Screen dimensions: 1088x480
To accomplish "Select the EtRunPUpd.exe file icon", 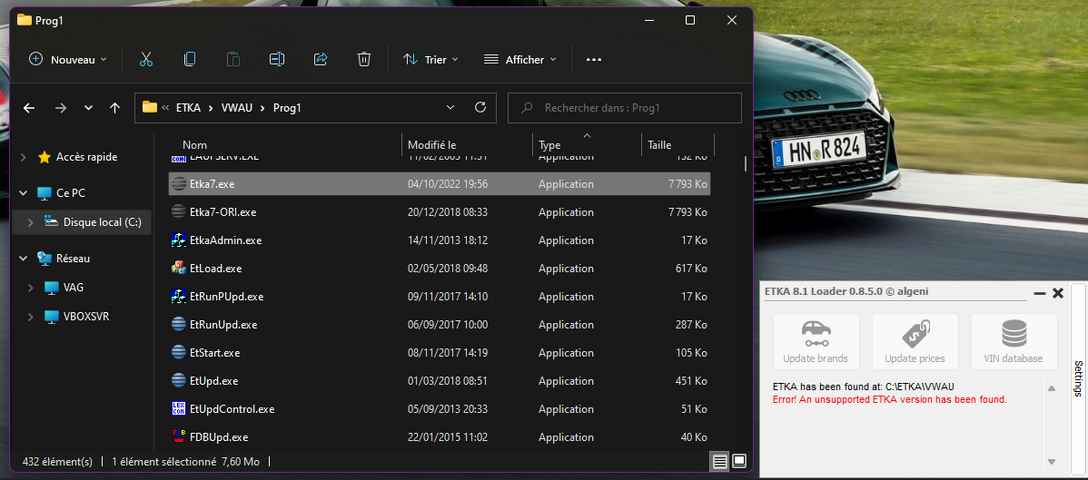I will [x=178, y=296].
